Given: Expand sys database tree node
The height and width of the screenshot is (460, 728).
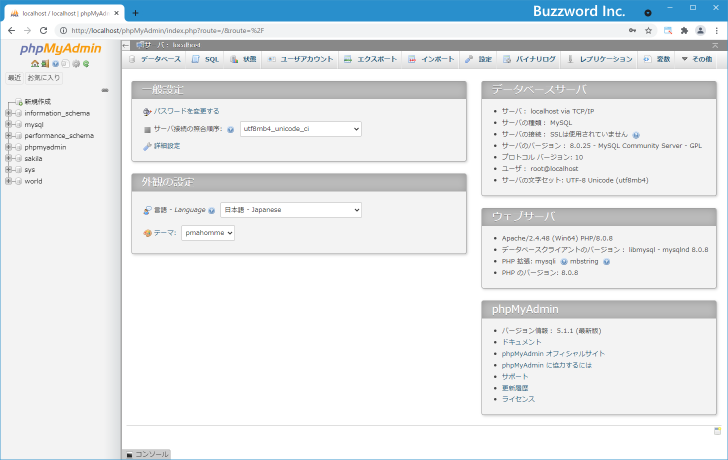Looking at the screenshot, I should point(8,169).
